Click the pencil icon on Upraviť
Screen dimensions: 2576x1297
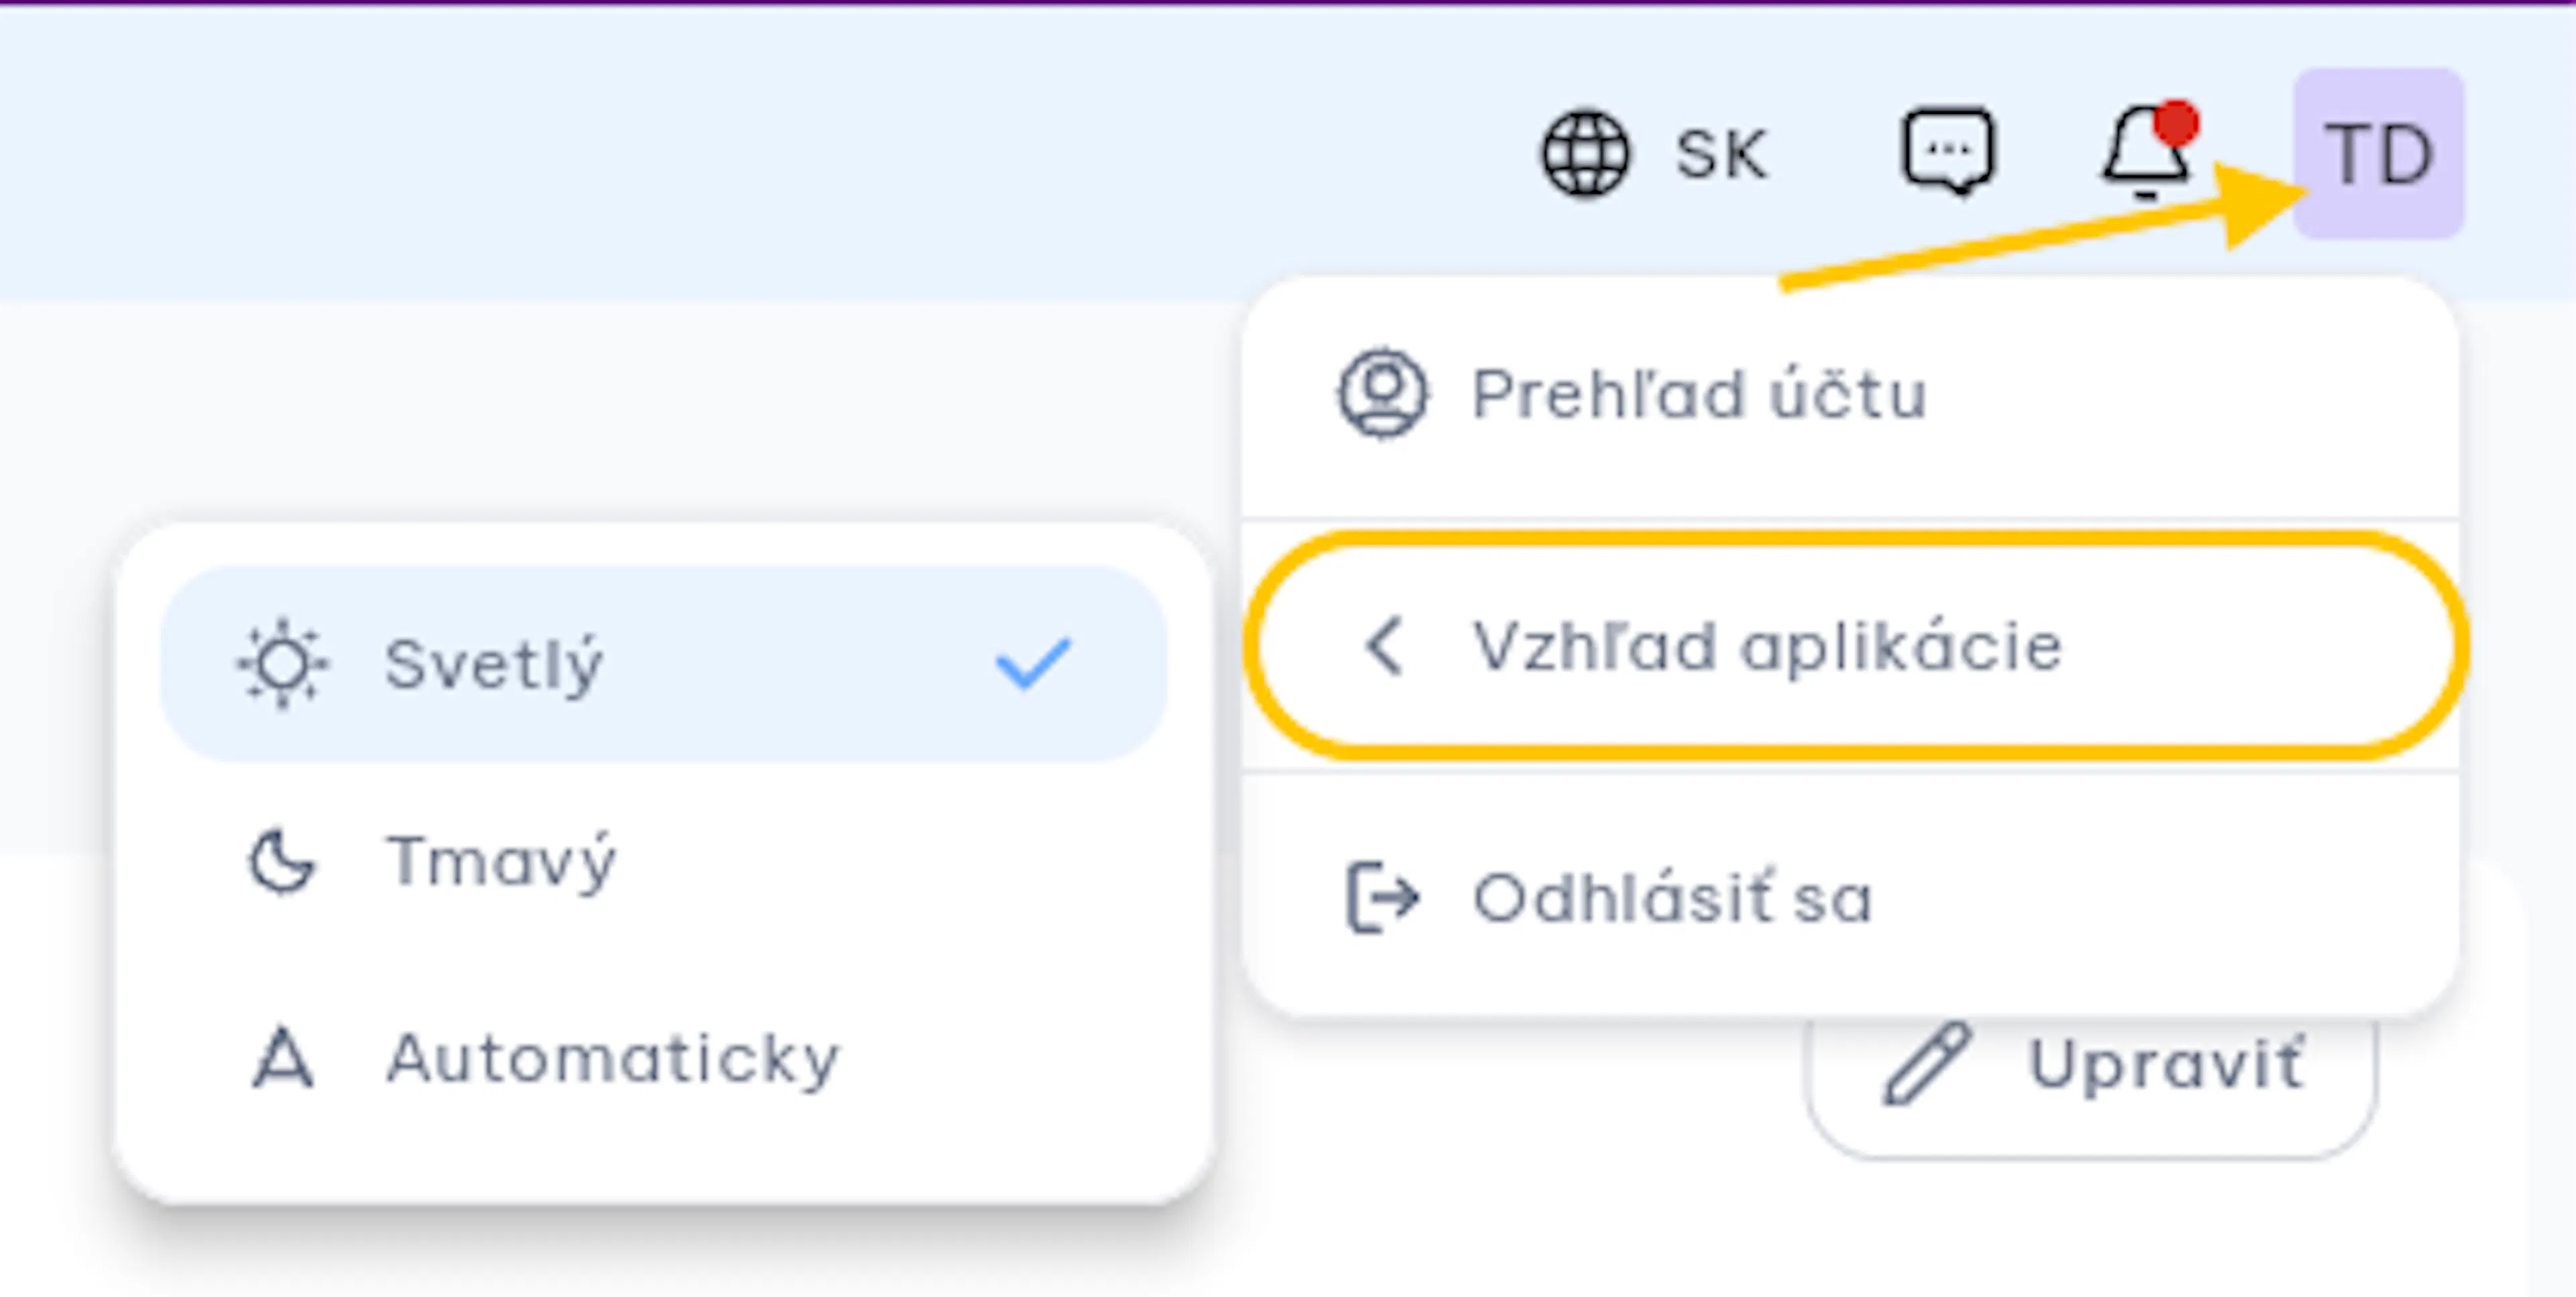(1927, 1064)
